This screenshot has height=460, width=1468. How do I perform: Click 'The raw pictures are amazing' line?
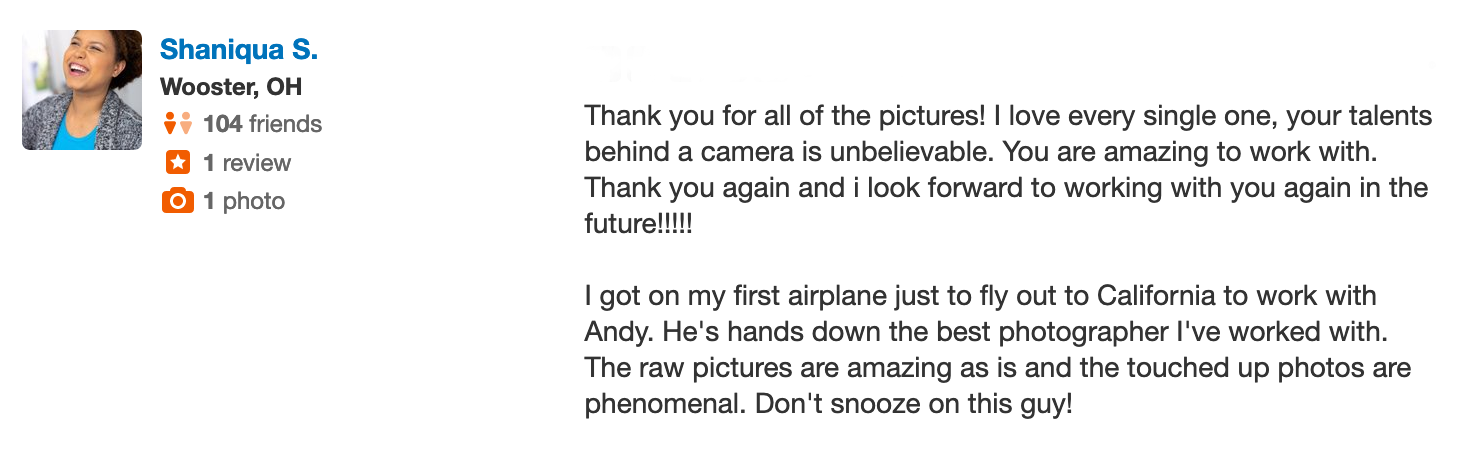751,369
